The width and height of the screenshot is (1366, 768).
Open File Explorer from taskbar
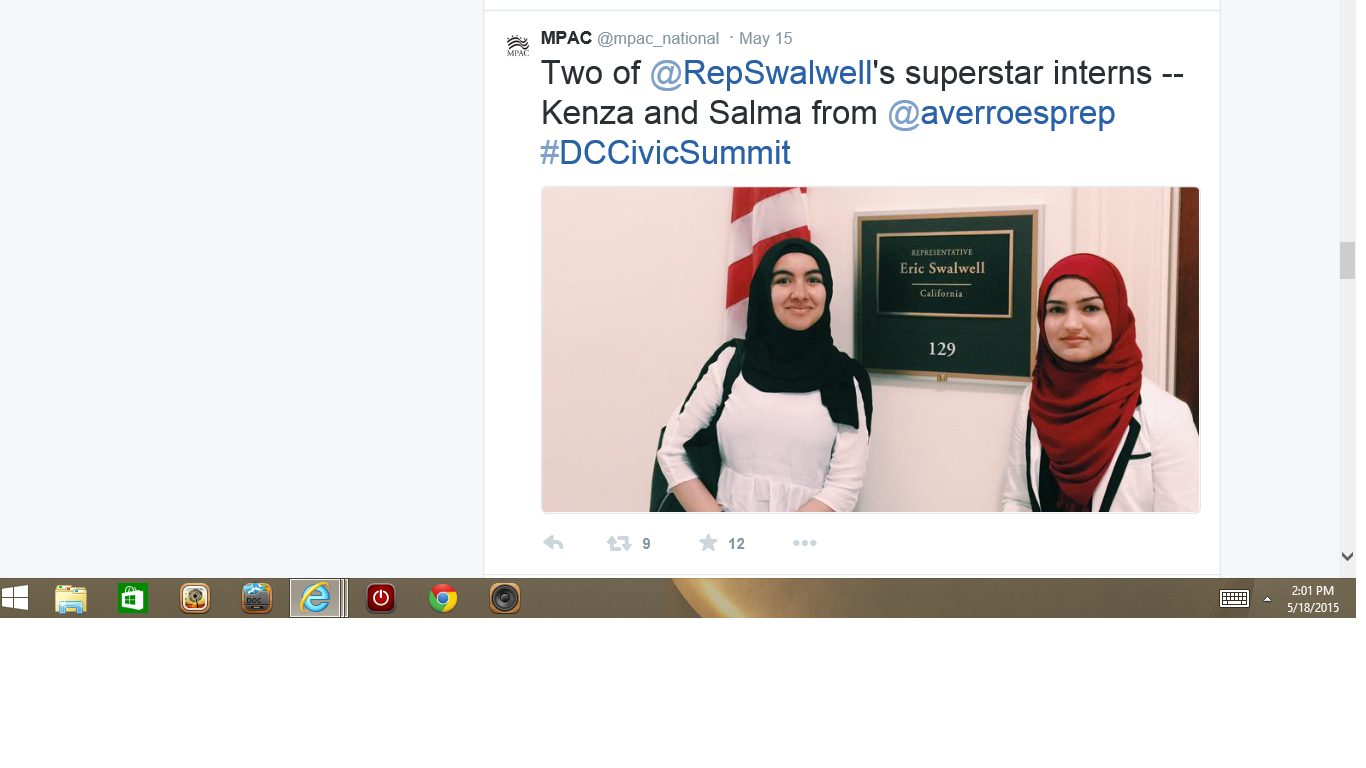coord(71,598)
